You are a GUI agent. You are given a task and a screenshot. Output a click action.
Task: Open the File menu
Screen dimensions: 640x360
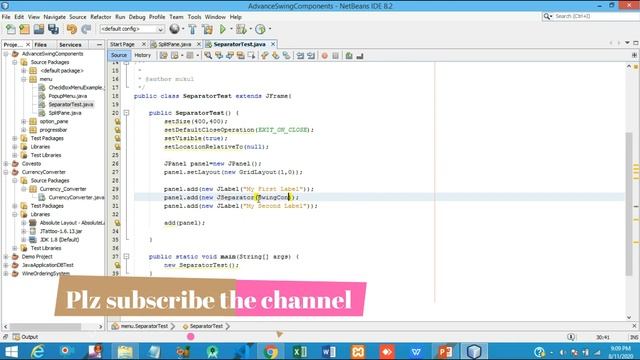(x=6, y=17)
